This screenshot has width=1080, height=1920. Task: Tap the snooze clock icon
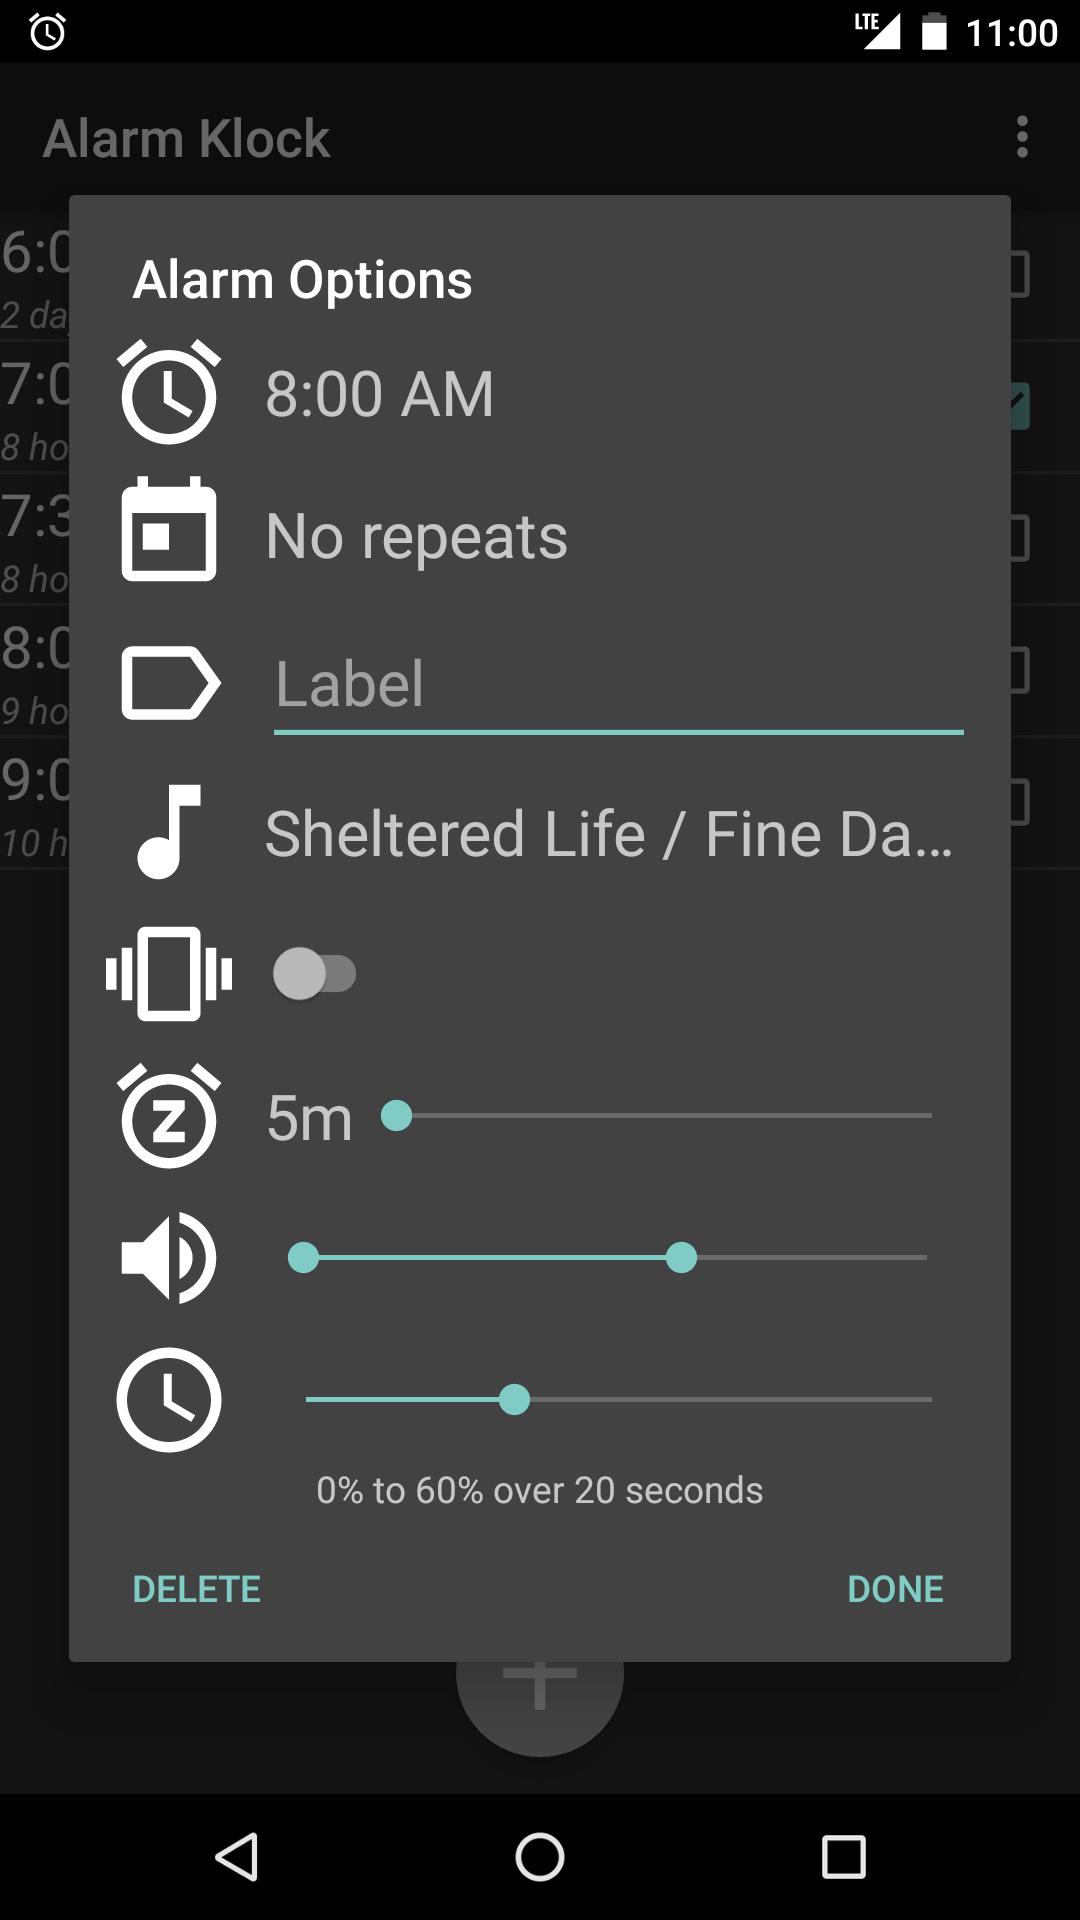coord(169,1116)
